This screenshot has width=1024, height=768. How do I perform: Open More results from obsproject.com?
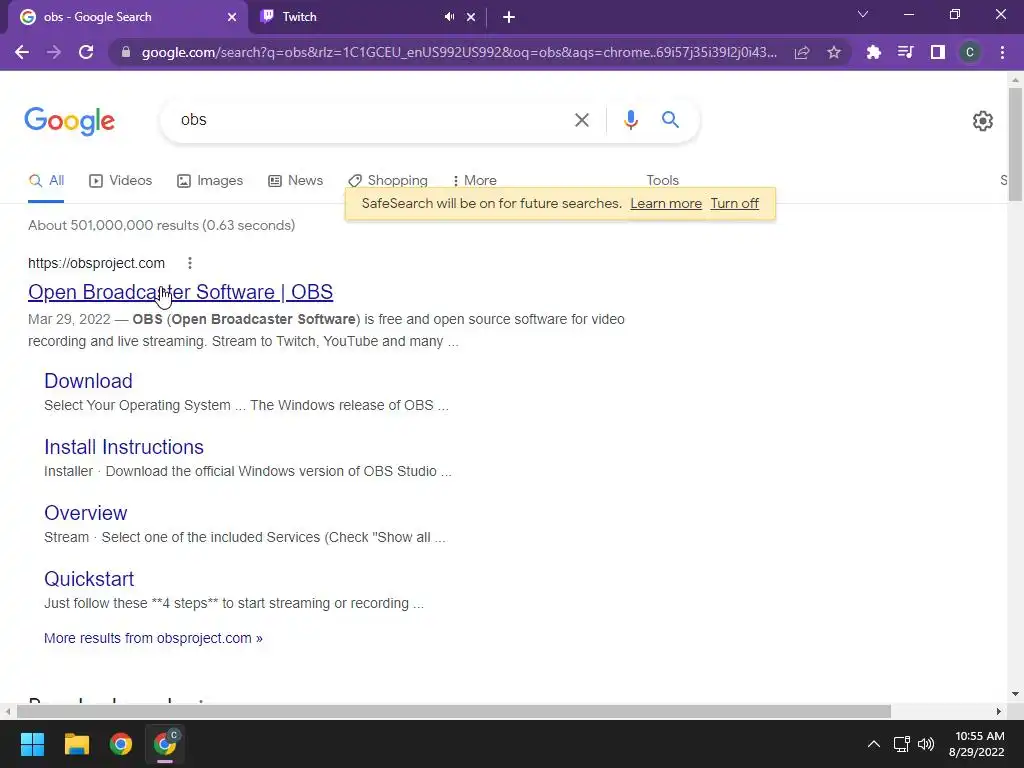153,638
